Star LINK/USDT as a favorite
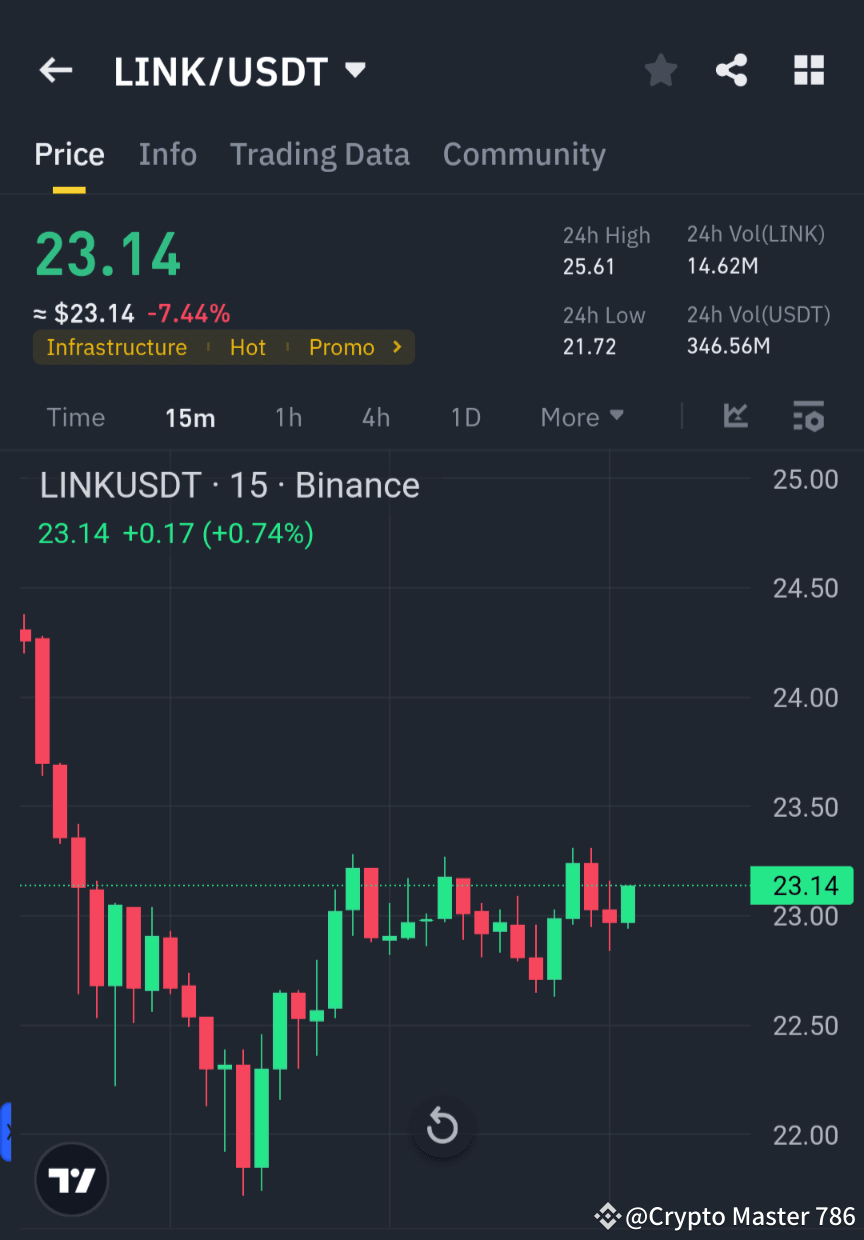The width and height of the screenshot is (864, 1240). pos(660,70)
